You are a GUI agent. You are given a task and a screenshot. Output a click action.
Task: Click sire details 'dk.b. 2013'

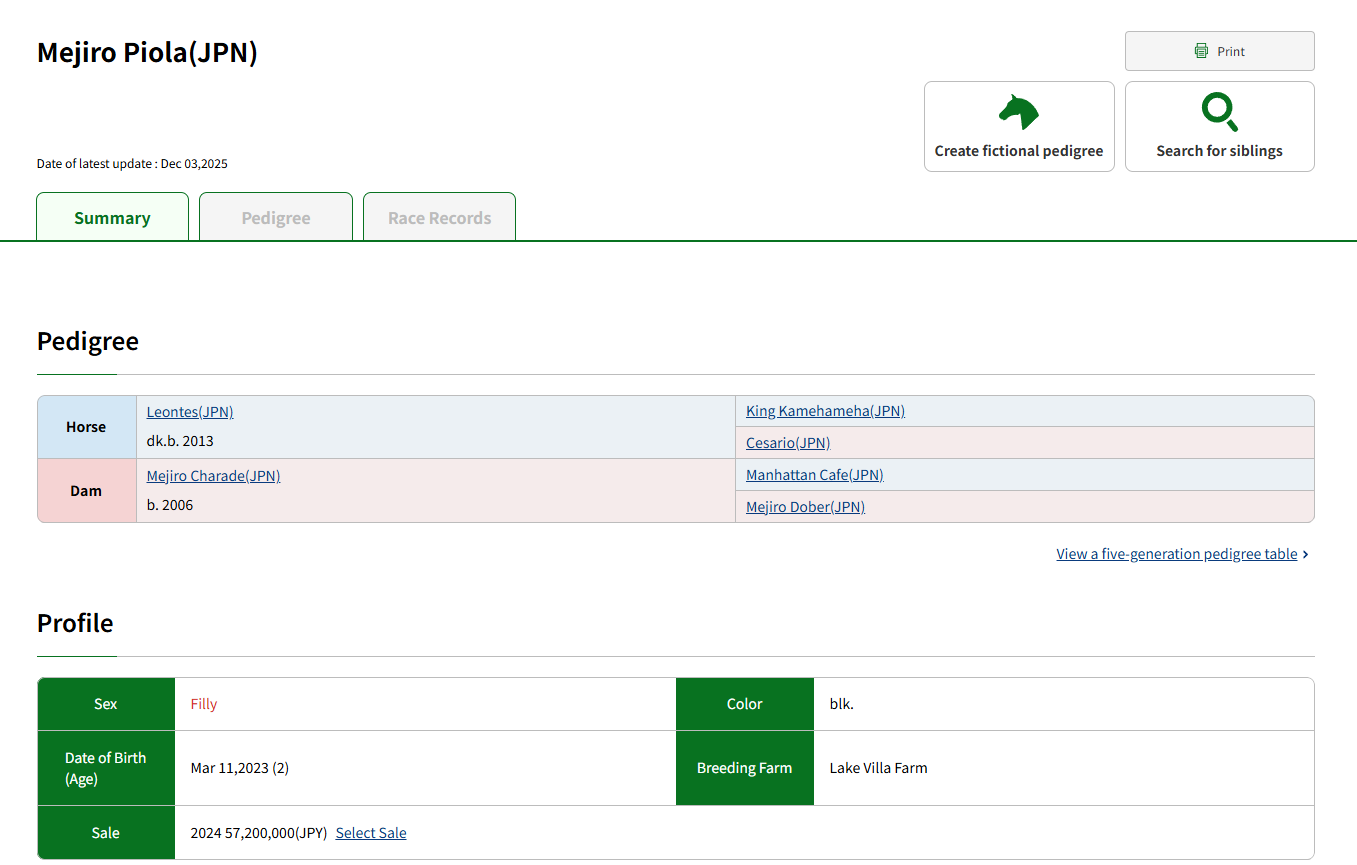[x=180, y=441]
